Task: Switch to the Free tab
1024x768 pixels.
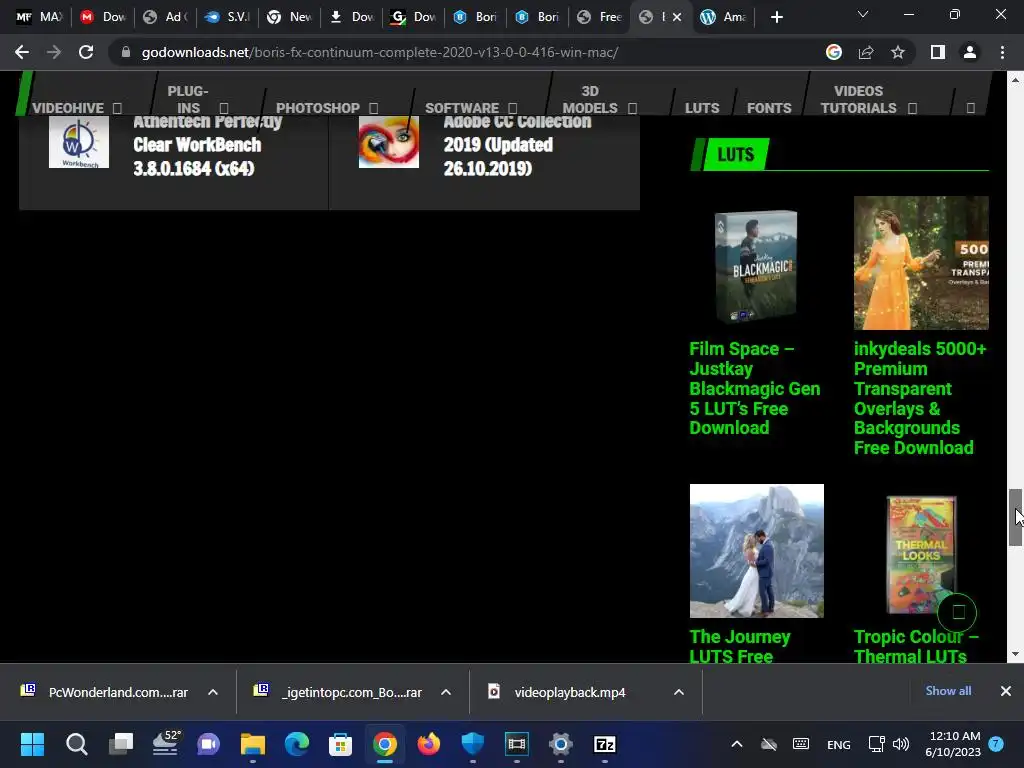Action: point(600,17)
